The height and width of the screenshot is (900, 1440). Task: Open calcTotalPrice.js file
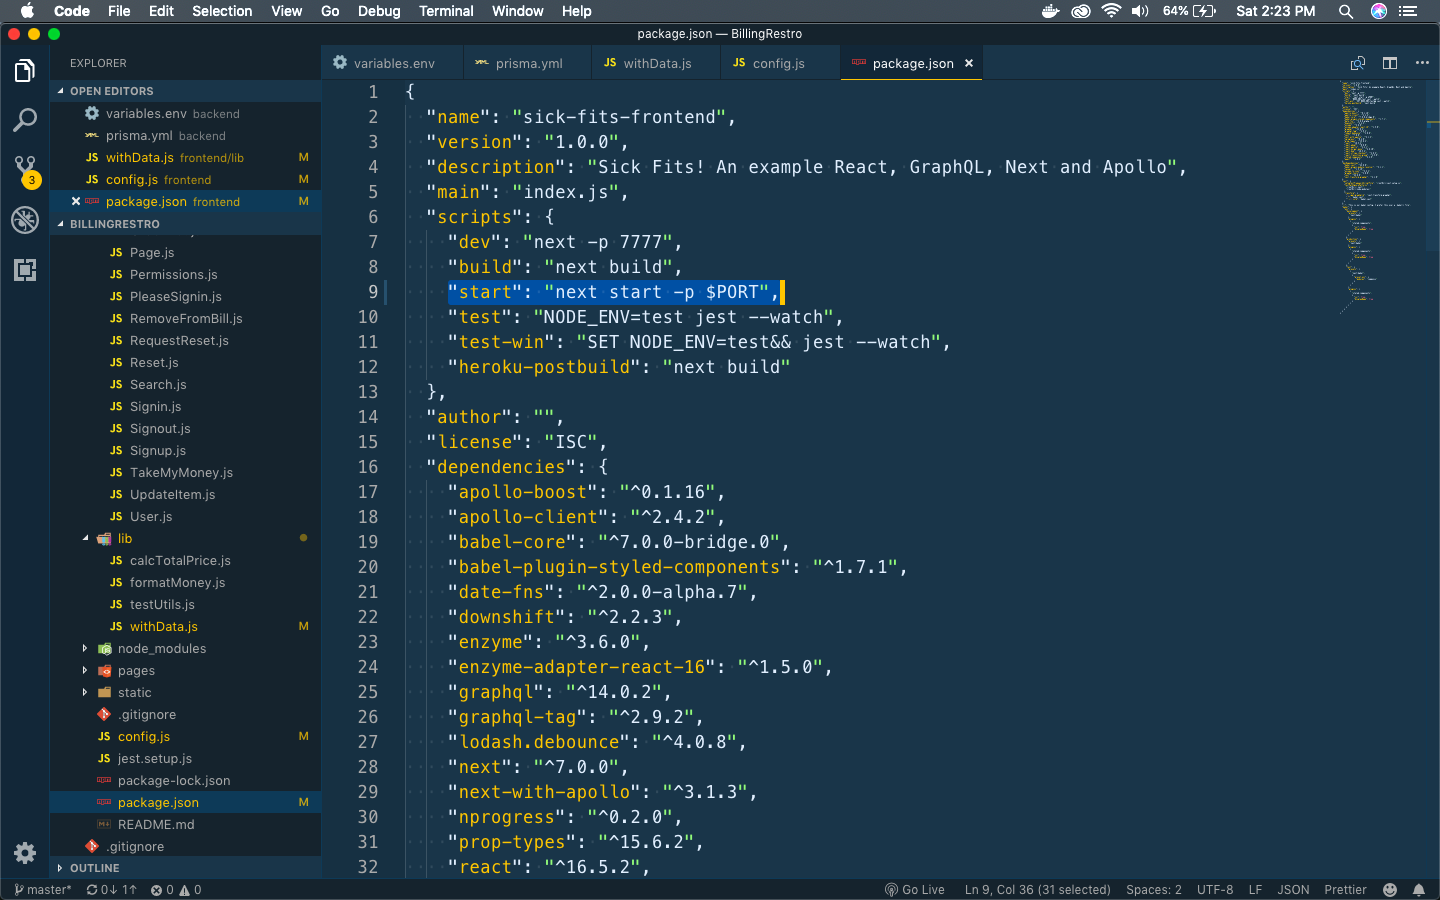180,560
